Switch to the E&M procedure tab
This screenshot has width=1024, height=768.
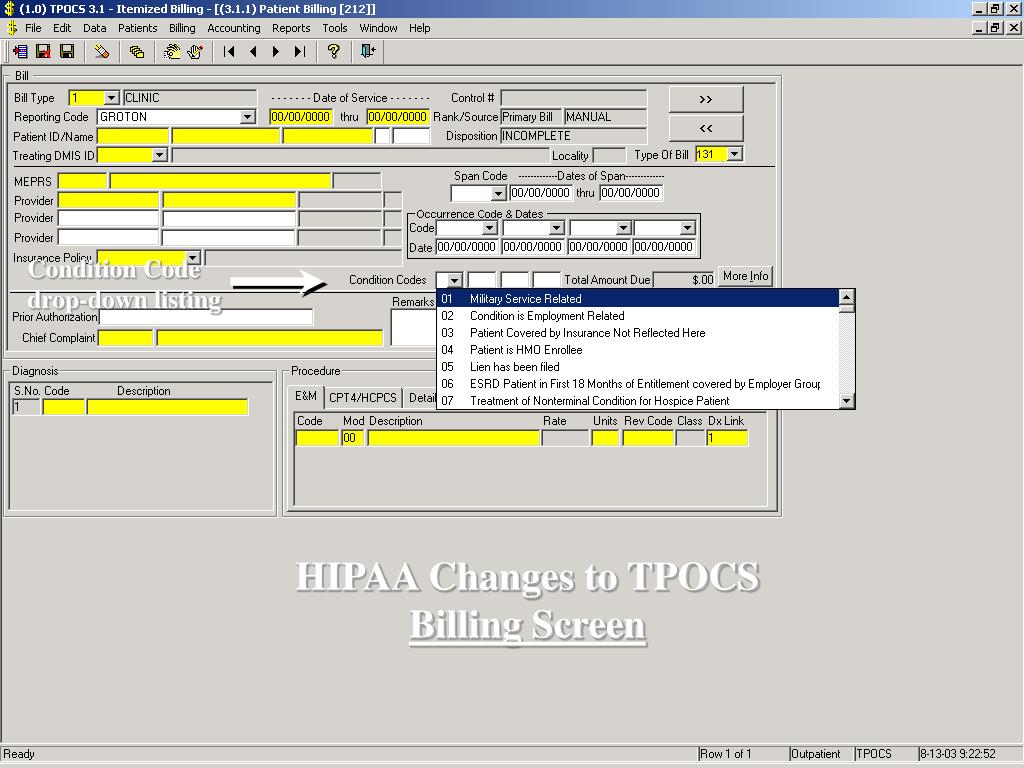point(306,396)
